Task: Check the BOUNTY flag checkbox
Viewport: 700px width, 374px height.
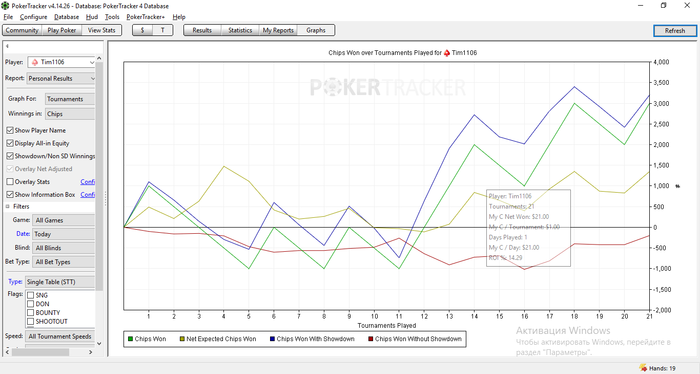Action: tap(30, 312)
